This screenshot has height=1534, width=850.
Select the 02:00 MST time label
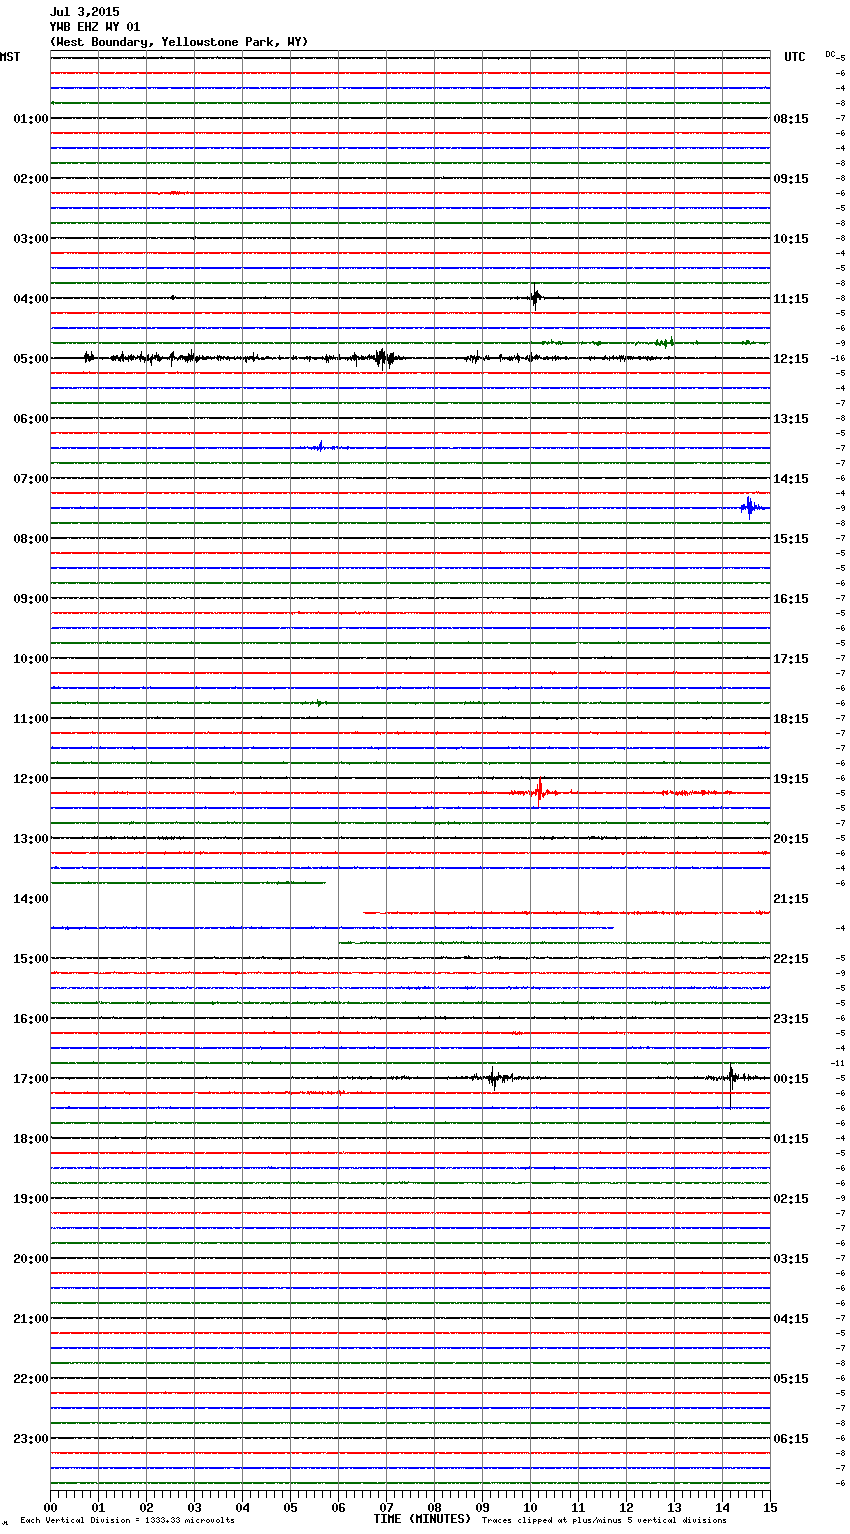pos(31,179)
